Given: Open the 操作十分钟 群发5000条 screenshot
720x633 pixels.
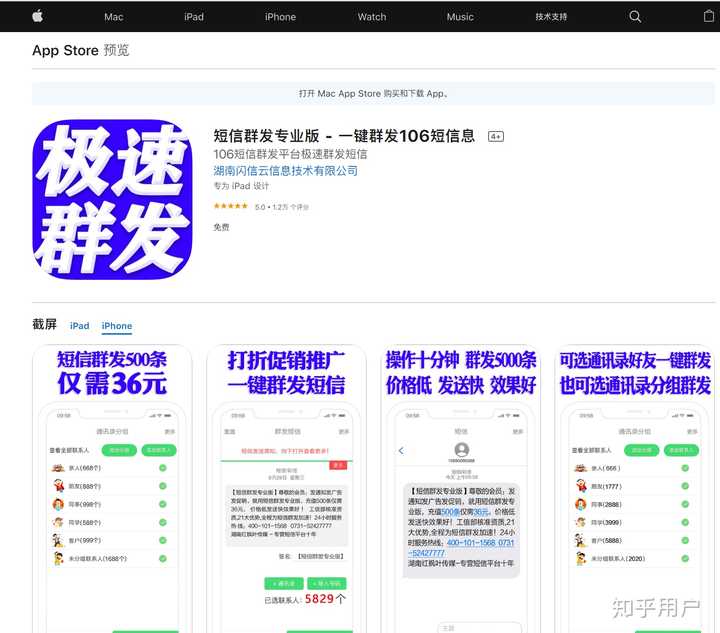Looking at the screenshot, I should click(x=461, y=488).
